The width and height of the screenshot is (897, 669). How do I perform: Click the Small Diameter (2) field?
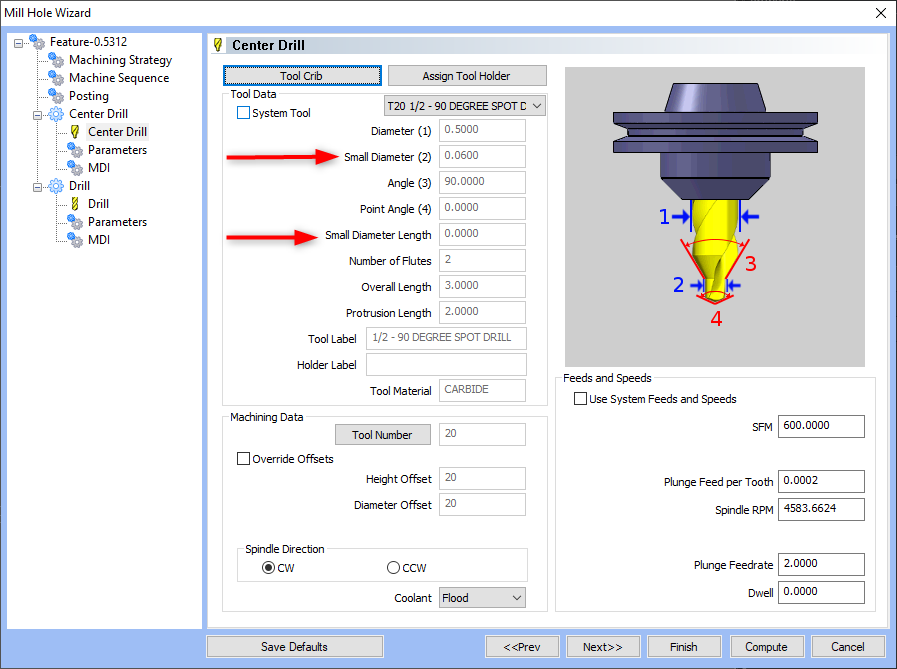(x=482, y=156)
